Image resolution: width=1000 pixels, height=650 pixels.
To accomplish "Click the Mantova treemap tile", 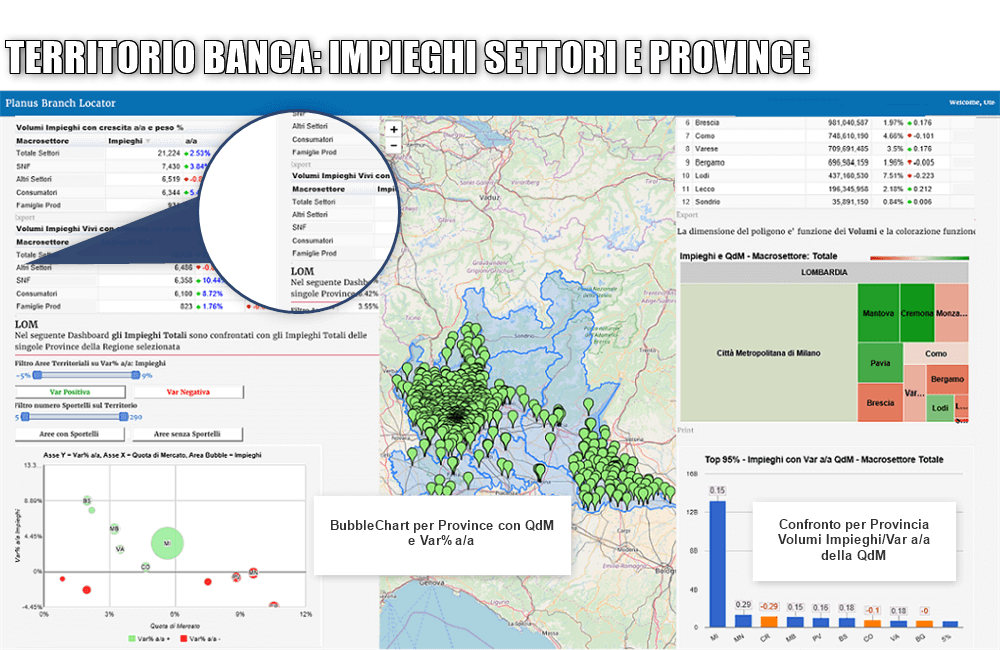I will 878,313.
